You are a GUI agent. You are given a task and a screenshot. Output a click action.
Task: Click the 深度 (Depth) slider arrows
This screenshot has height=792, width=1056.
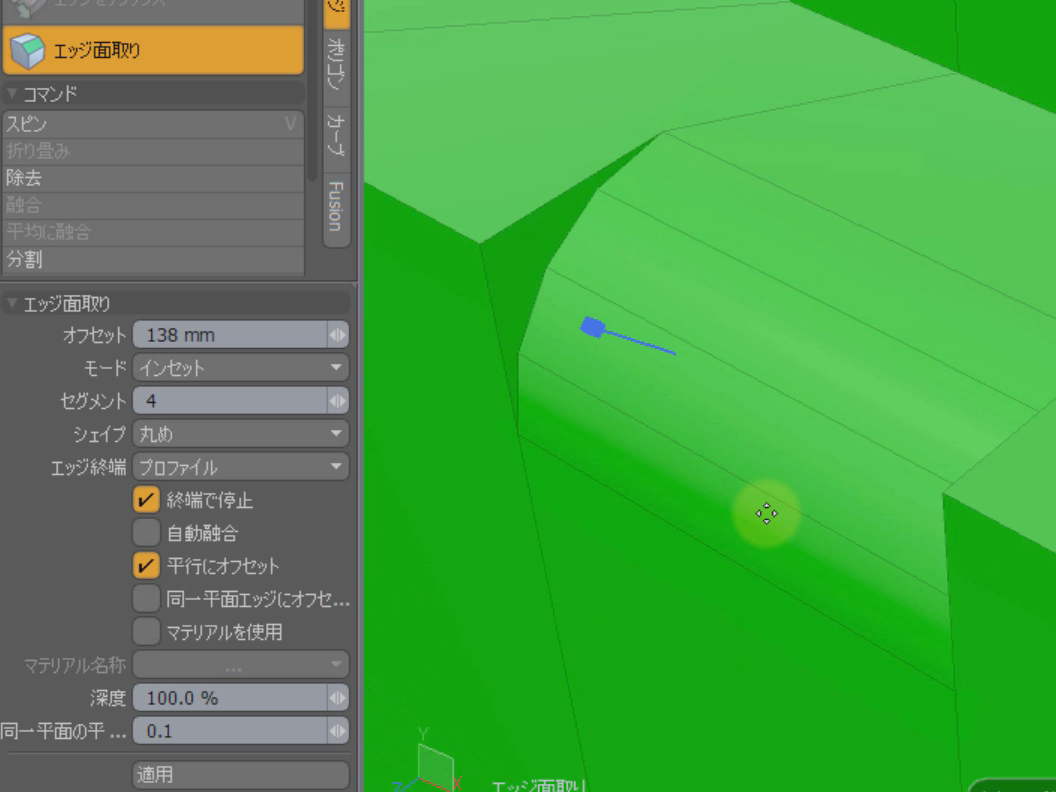pyautogui.click(x=338, y=698)
